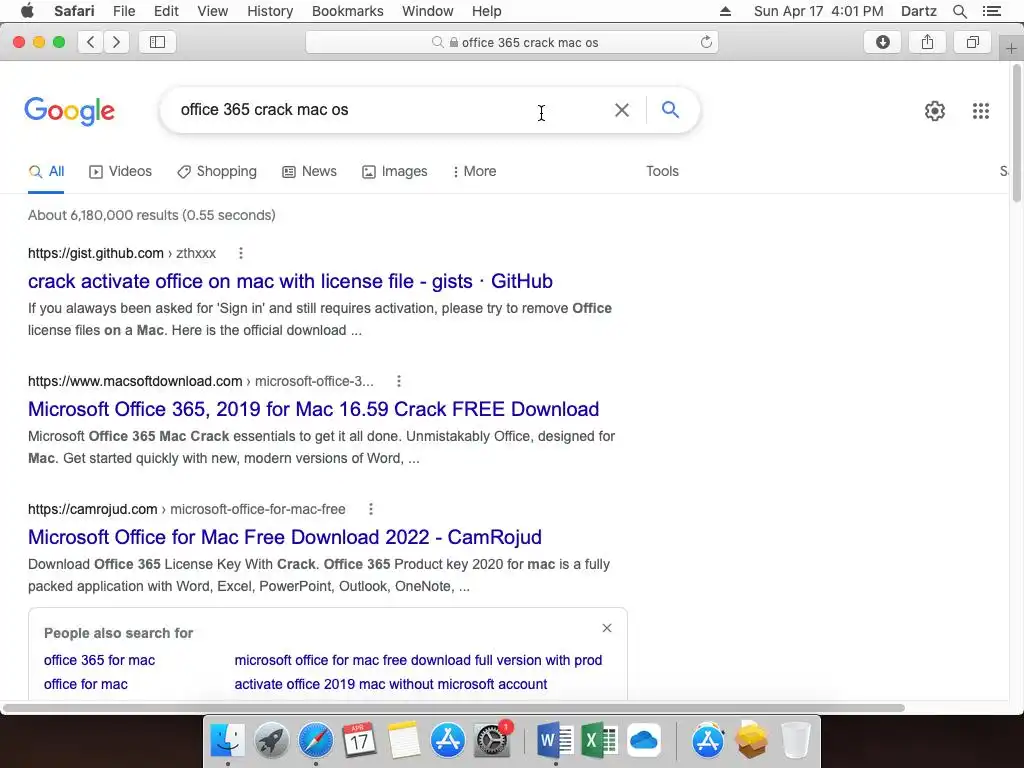Open the Apple menu
The height and width of the screenshot is (768, 1024).
(x=27, y=11)
